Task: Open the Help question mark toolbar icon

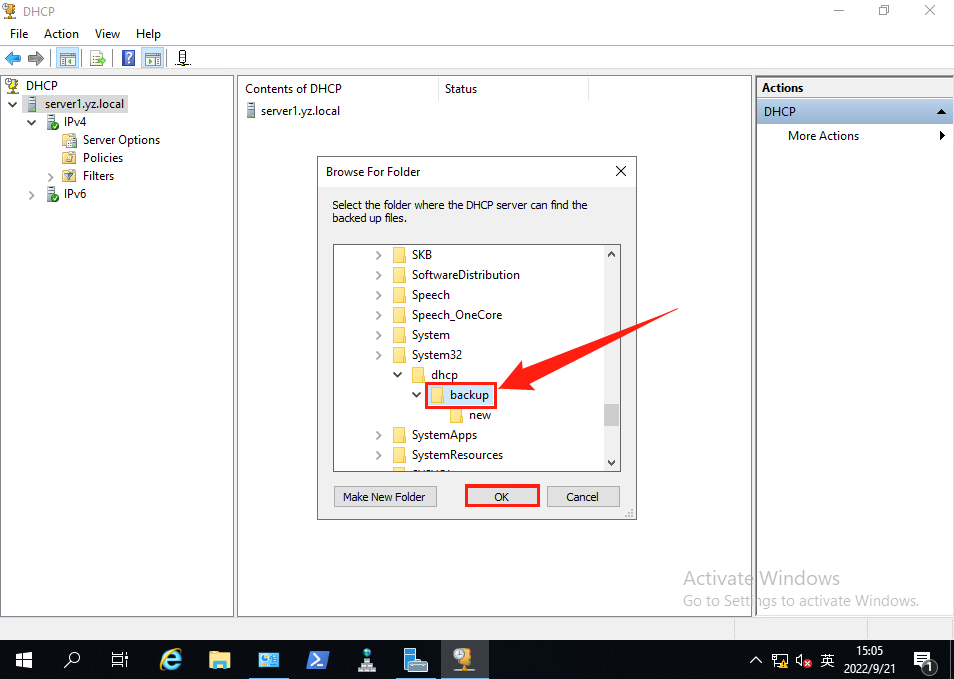Action: (128, 58)
